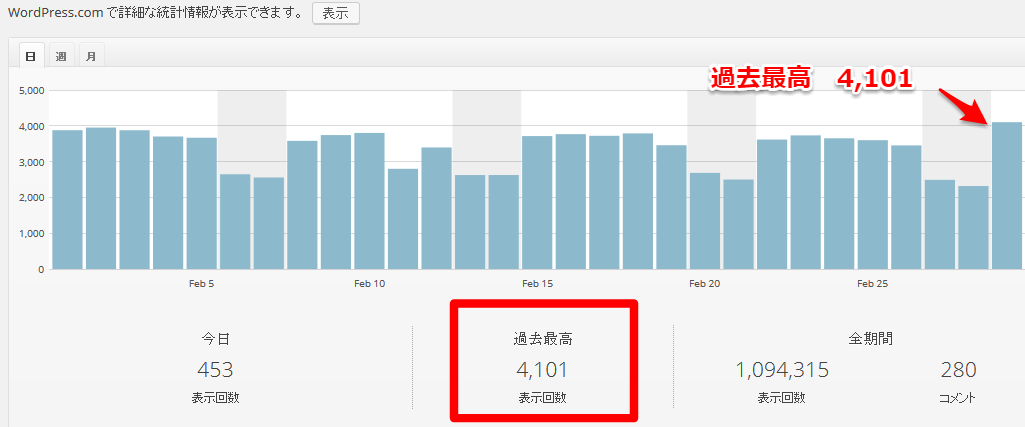Switch to the 週 (weekly) tab

61,55
